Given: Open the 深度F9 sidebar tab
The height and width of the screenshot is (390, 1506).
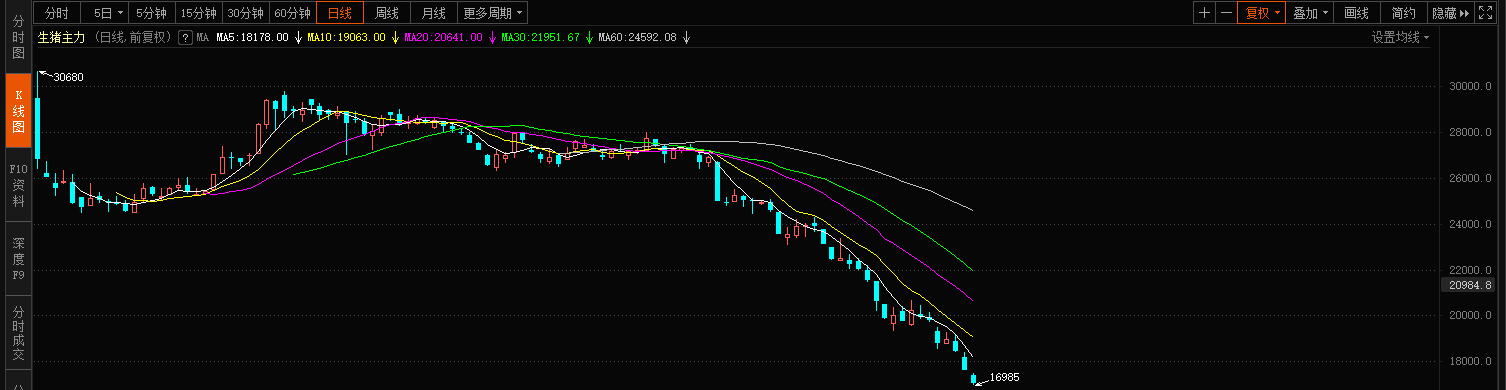Looking at the screenshot, I should (18, 258).
